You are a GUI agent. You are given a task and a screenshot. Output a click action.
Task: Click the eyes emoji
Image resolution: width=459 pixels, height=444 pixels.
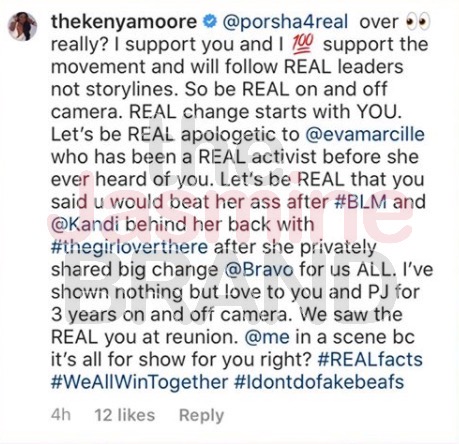(417, 22)
